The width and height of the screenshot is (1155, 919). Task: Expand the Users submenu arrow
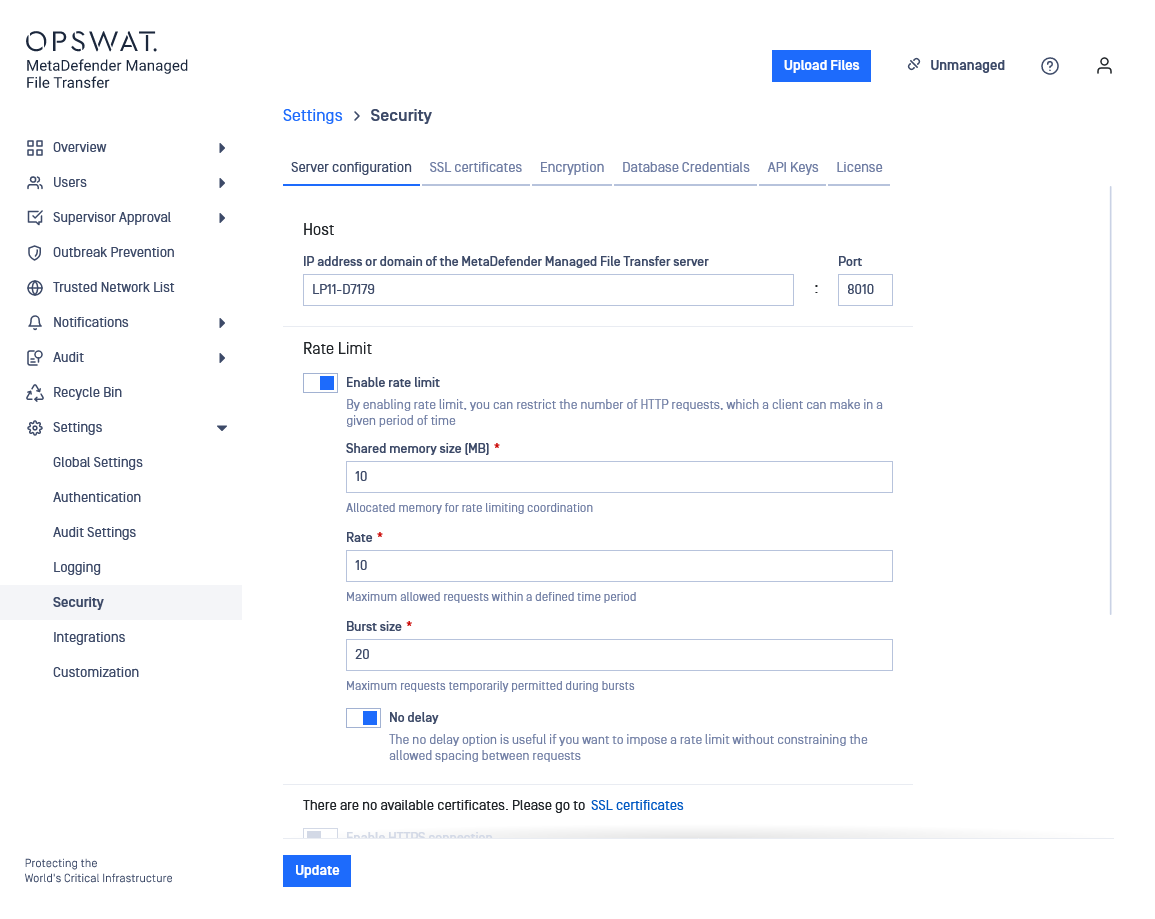click(x=222, y=183)
